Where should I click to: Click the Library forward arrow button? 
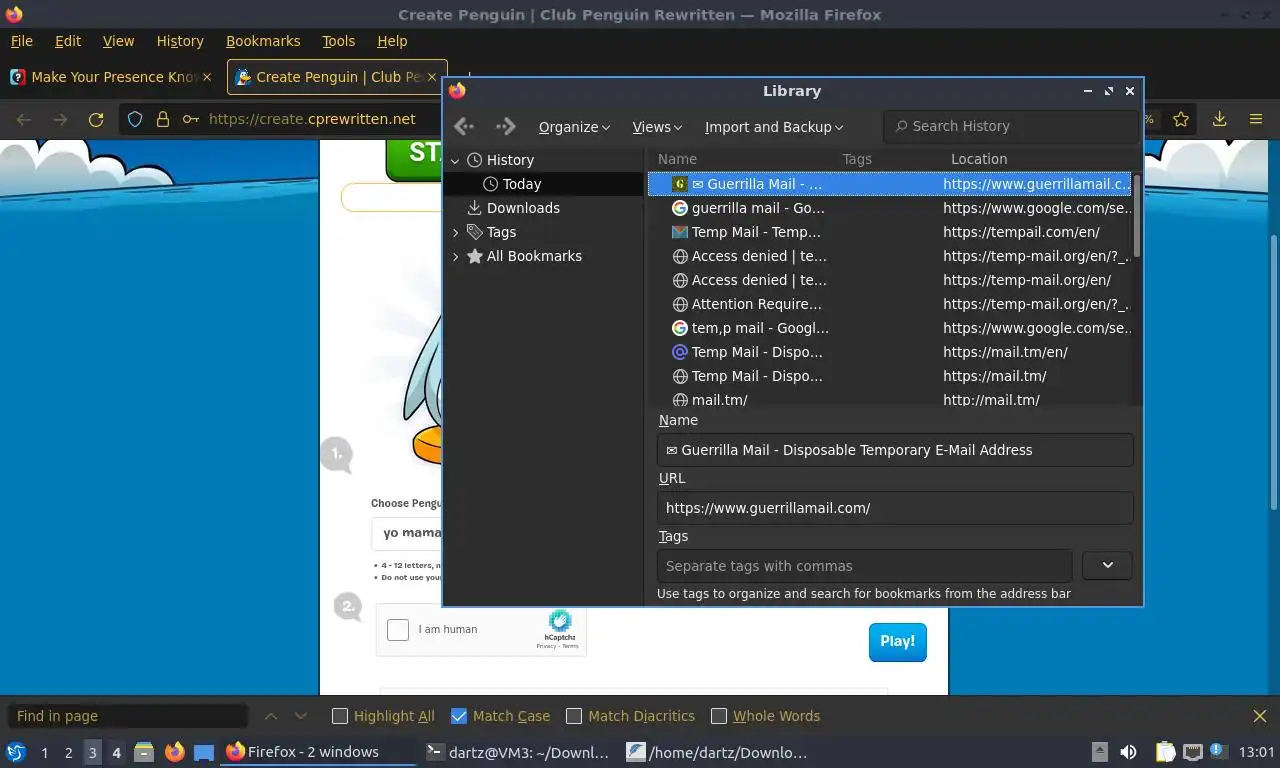(505, 127)
